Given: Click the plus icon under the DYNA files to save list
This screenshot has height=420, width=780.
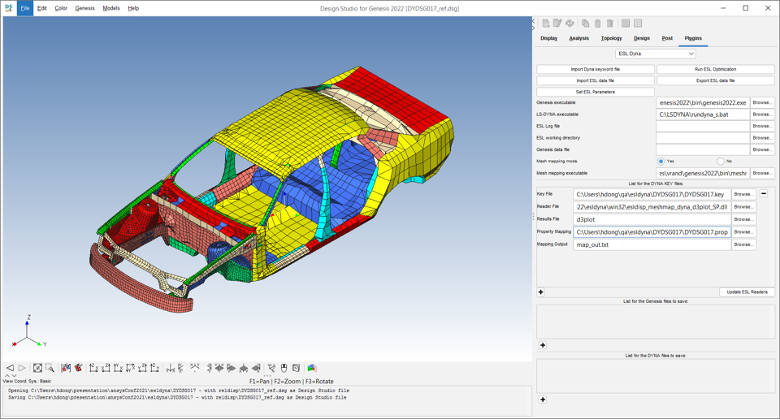Looking at the screenshot, I should point(541,398).
